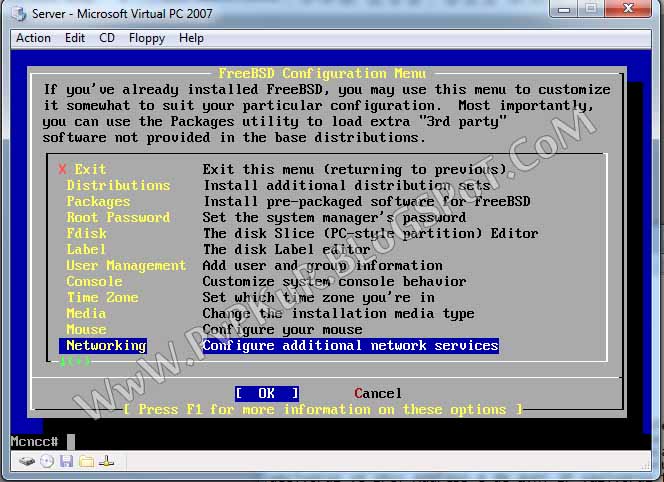This screenshot has height=482, width=664.
Task: Click the hard disk status icon
Action: coord(27,461)
